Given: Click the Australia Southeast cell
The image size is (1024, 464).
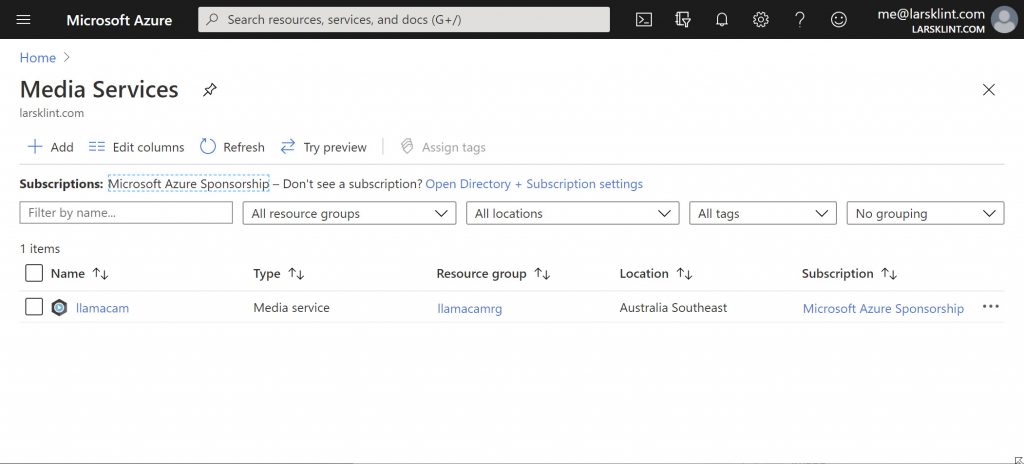Looking at the screenshot, I should pos(673,307).
